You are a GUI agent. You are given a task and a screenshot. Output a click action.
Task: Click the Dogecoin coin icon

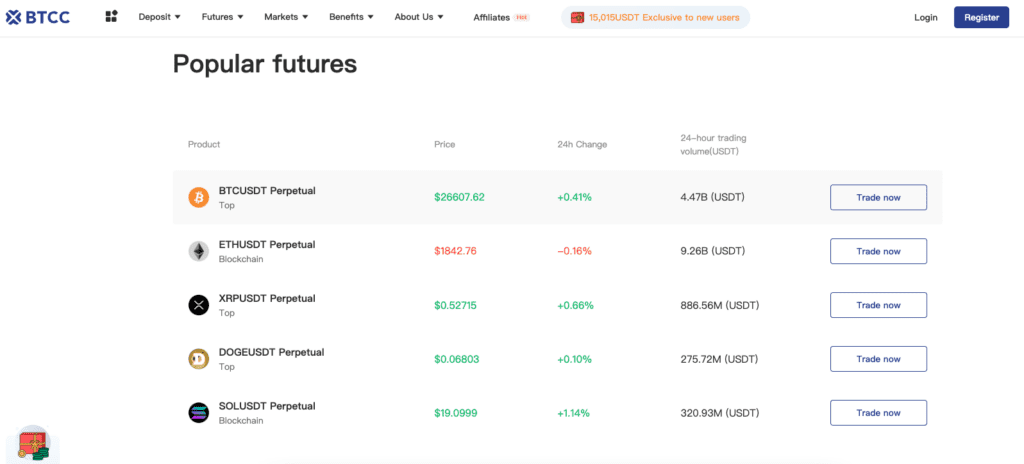tap(199, 359)
